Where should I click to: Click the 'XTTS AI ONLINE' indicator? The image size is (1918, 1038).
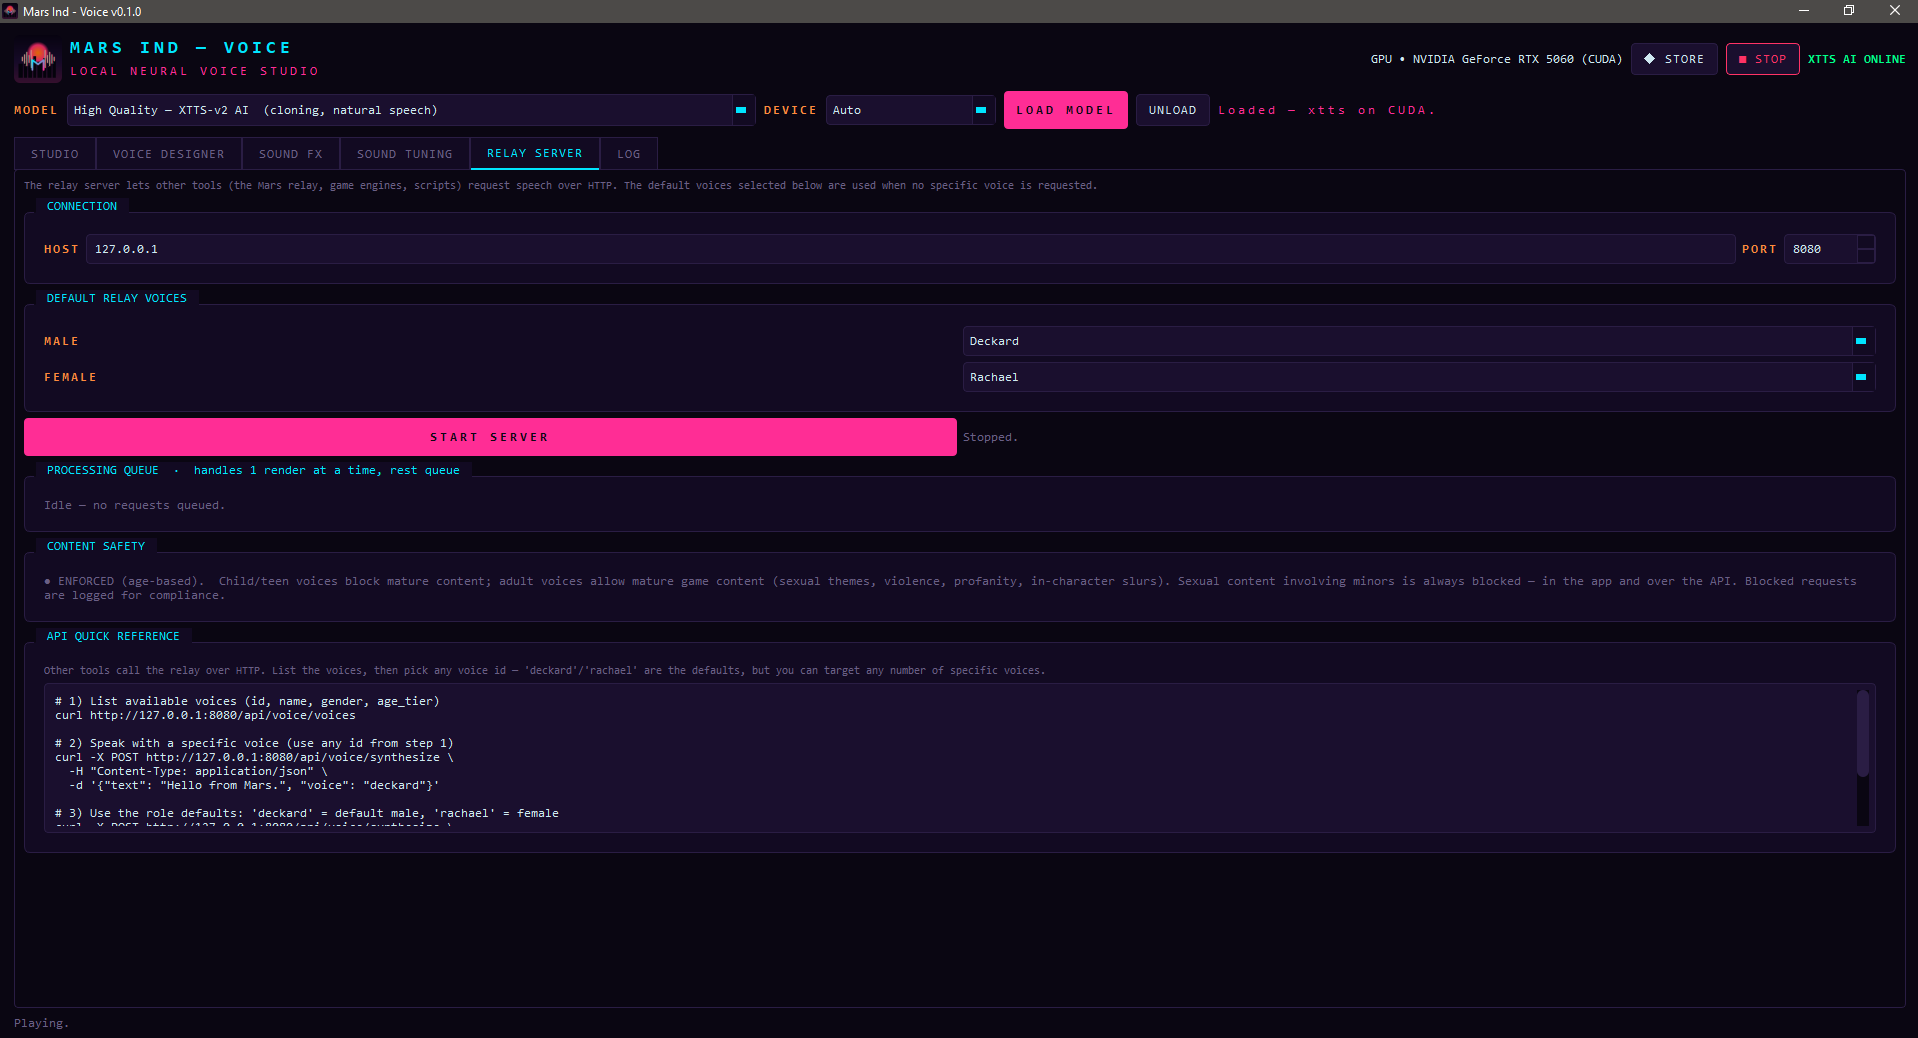click(1856, 59)
